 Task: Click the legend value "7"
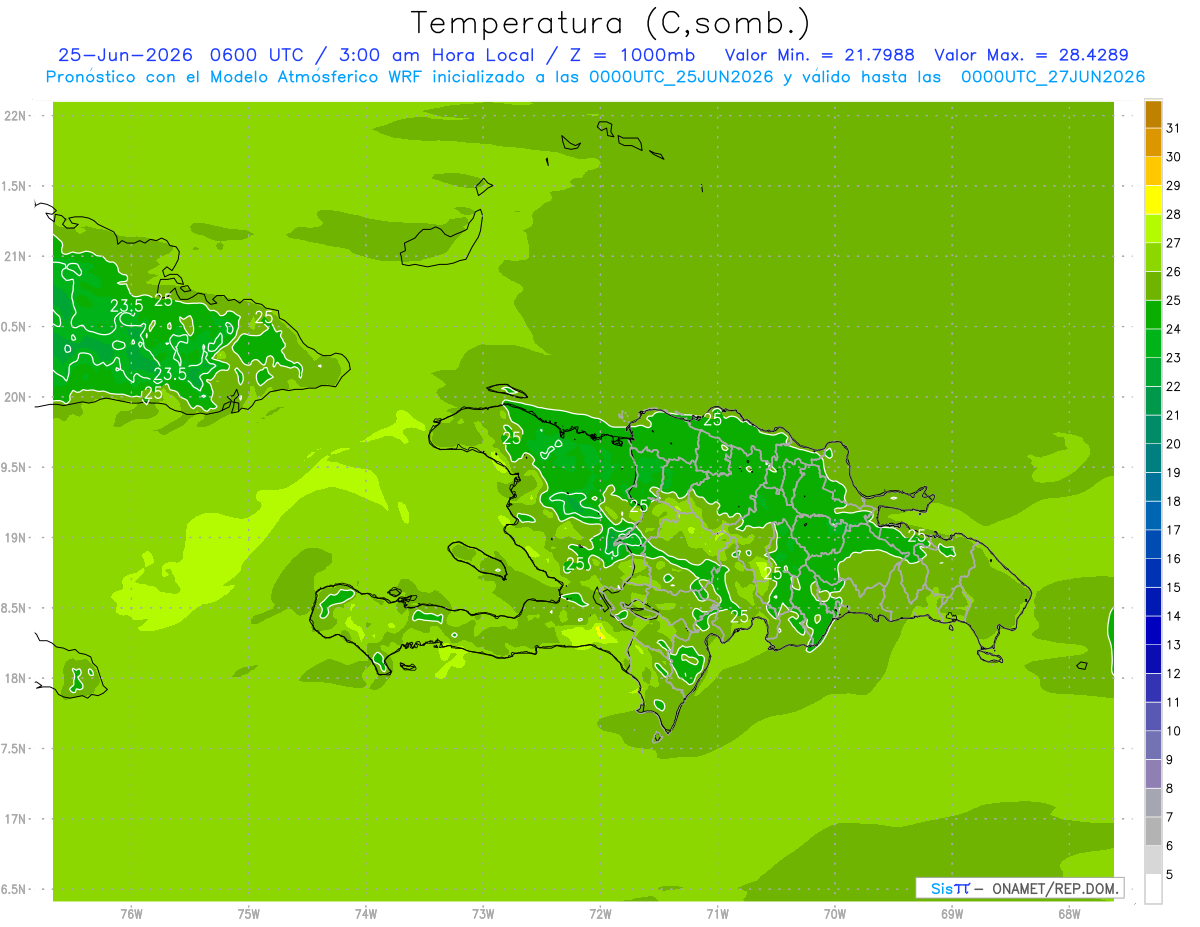coord(1170,817)
